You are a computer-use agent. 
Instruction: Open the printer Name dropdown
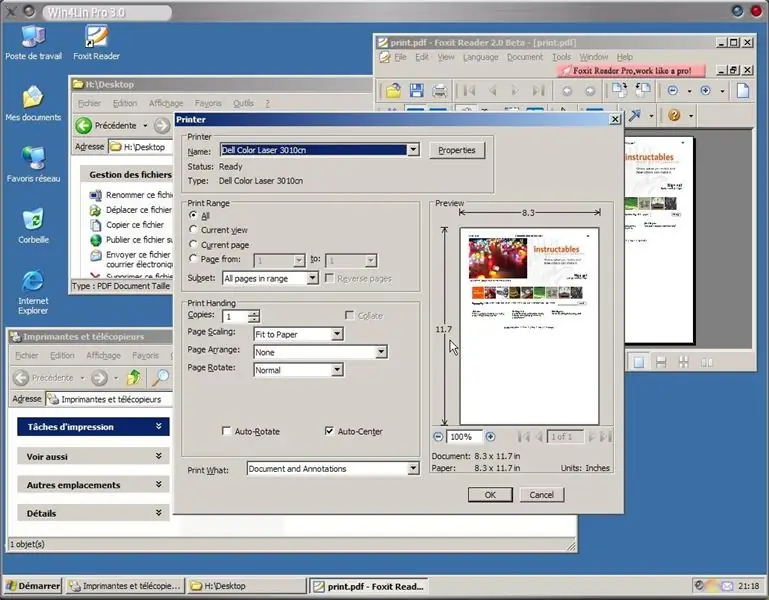pyautogui.click(x=413, y=150)
